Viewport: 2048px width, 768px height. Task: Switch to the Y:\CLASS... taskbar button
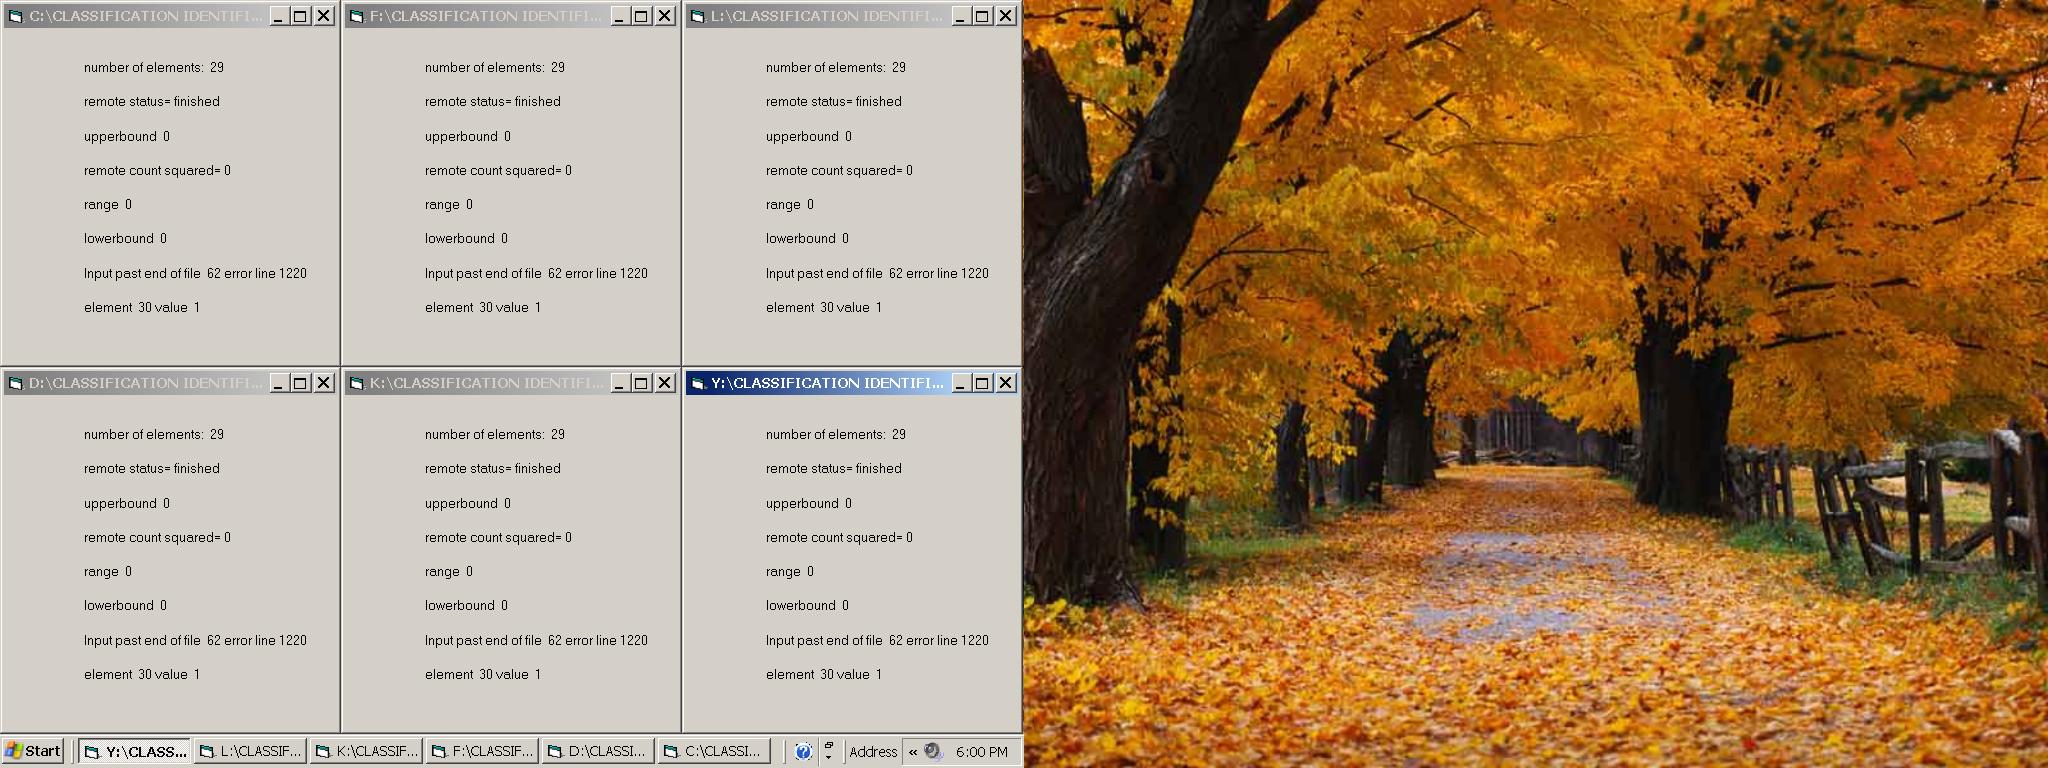click(135, 751)
